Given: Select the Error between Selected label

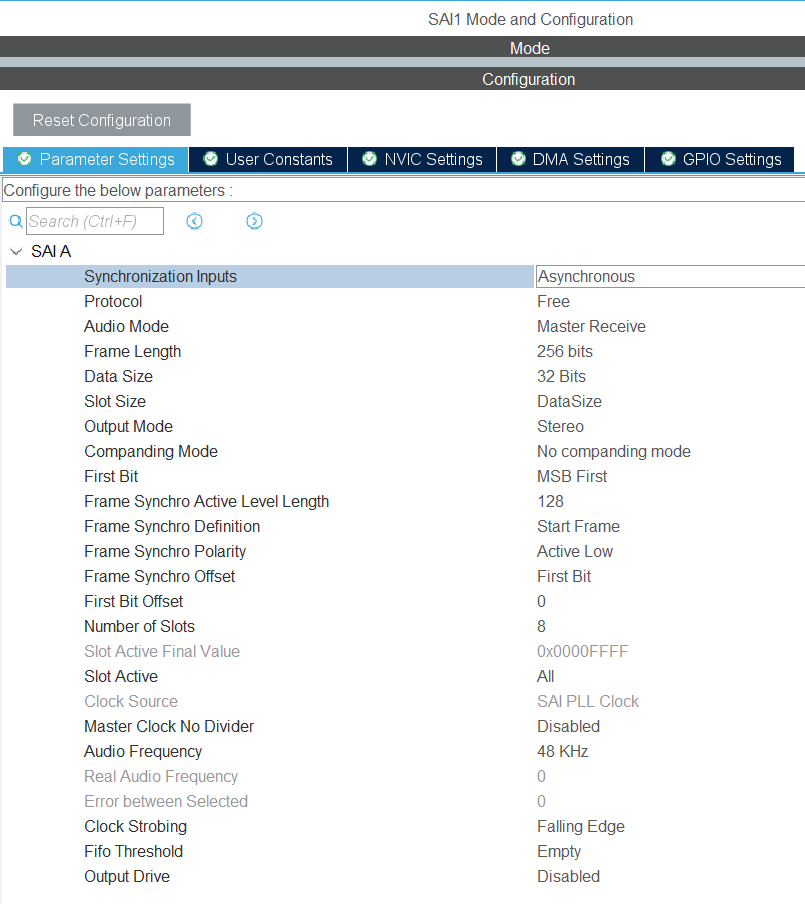Looking at the screenshot, I should point(165,801).
